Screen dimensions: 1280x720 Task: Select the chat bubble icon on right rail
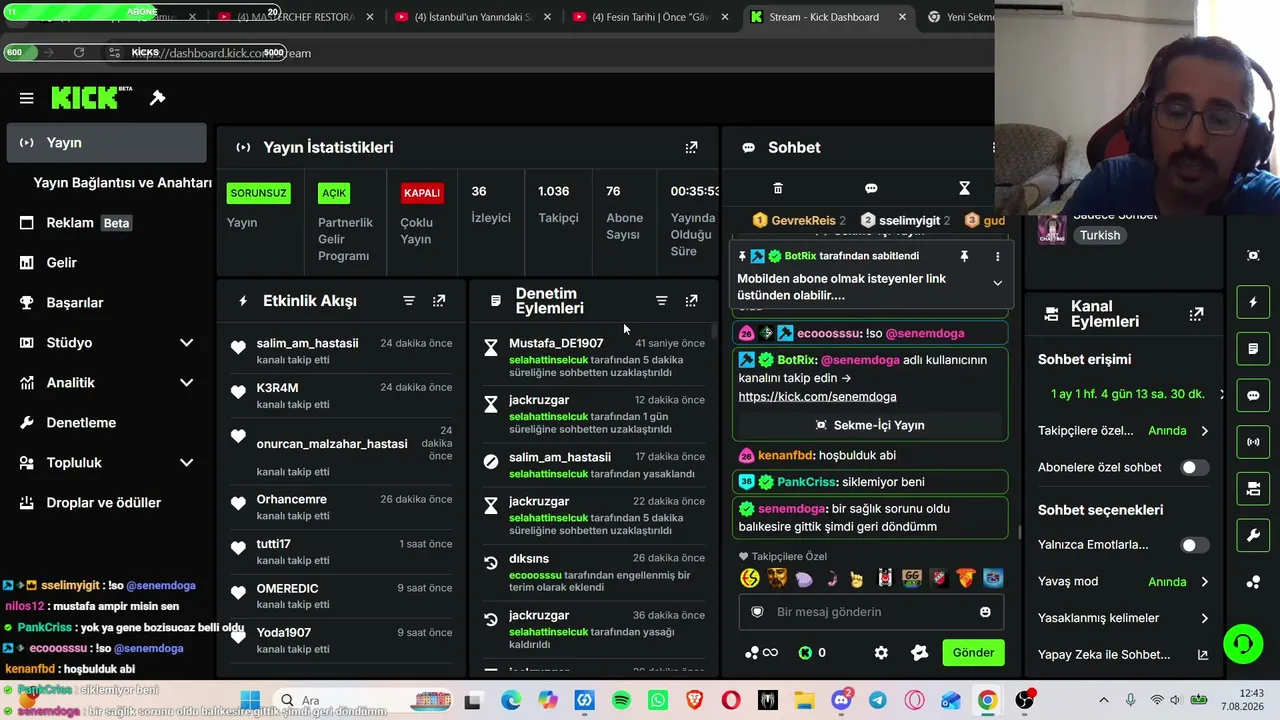coord(1253,395)
